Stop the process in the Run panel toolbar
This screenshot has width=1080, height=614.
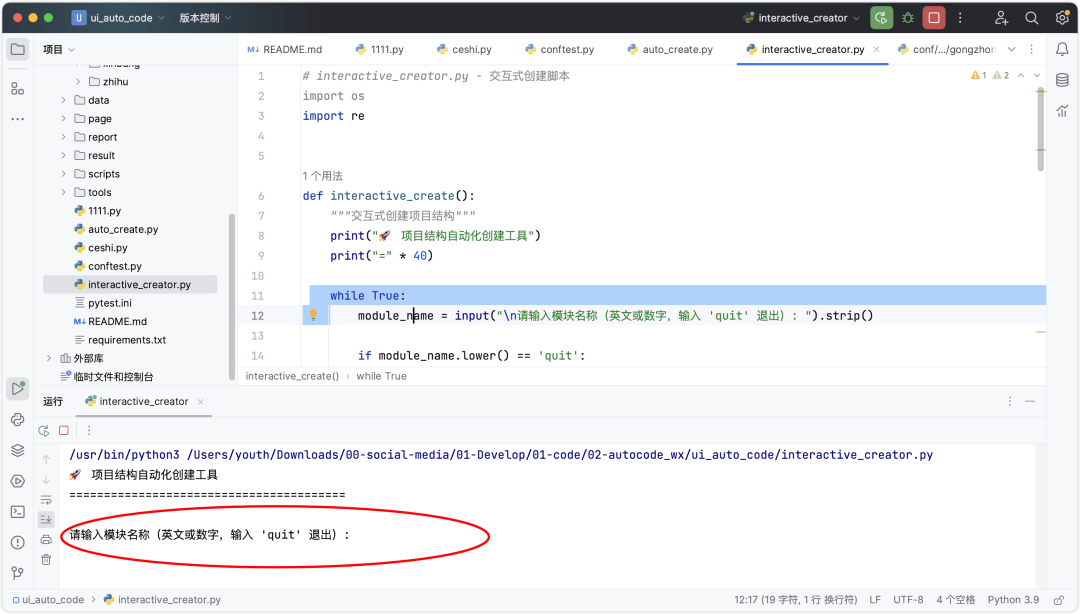(x=63, y=431)
